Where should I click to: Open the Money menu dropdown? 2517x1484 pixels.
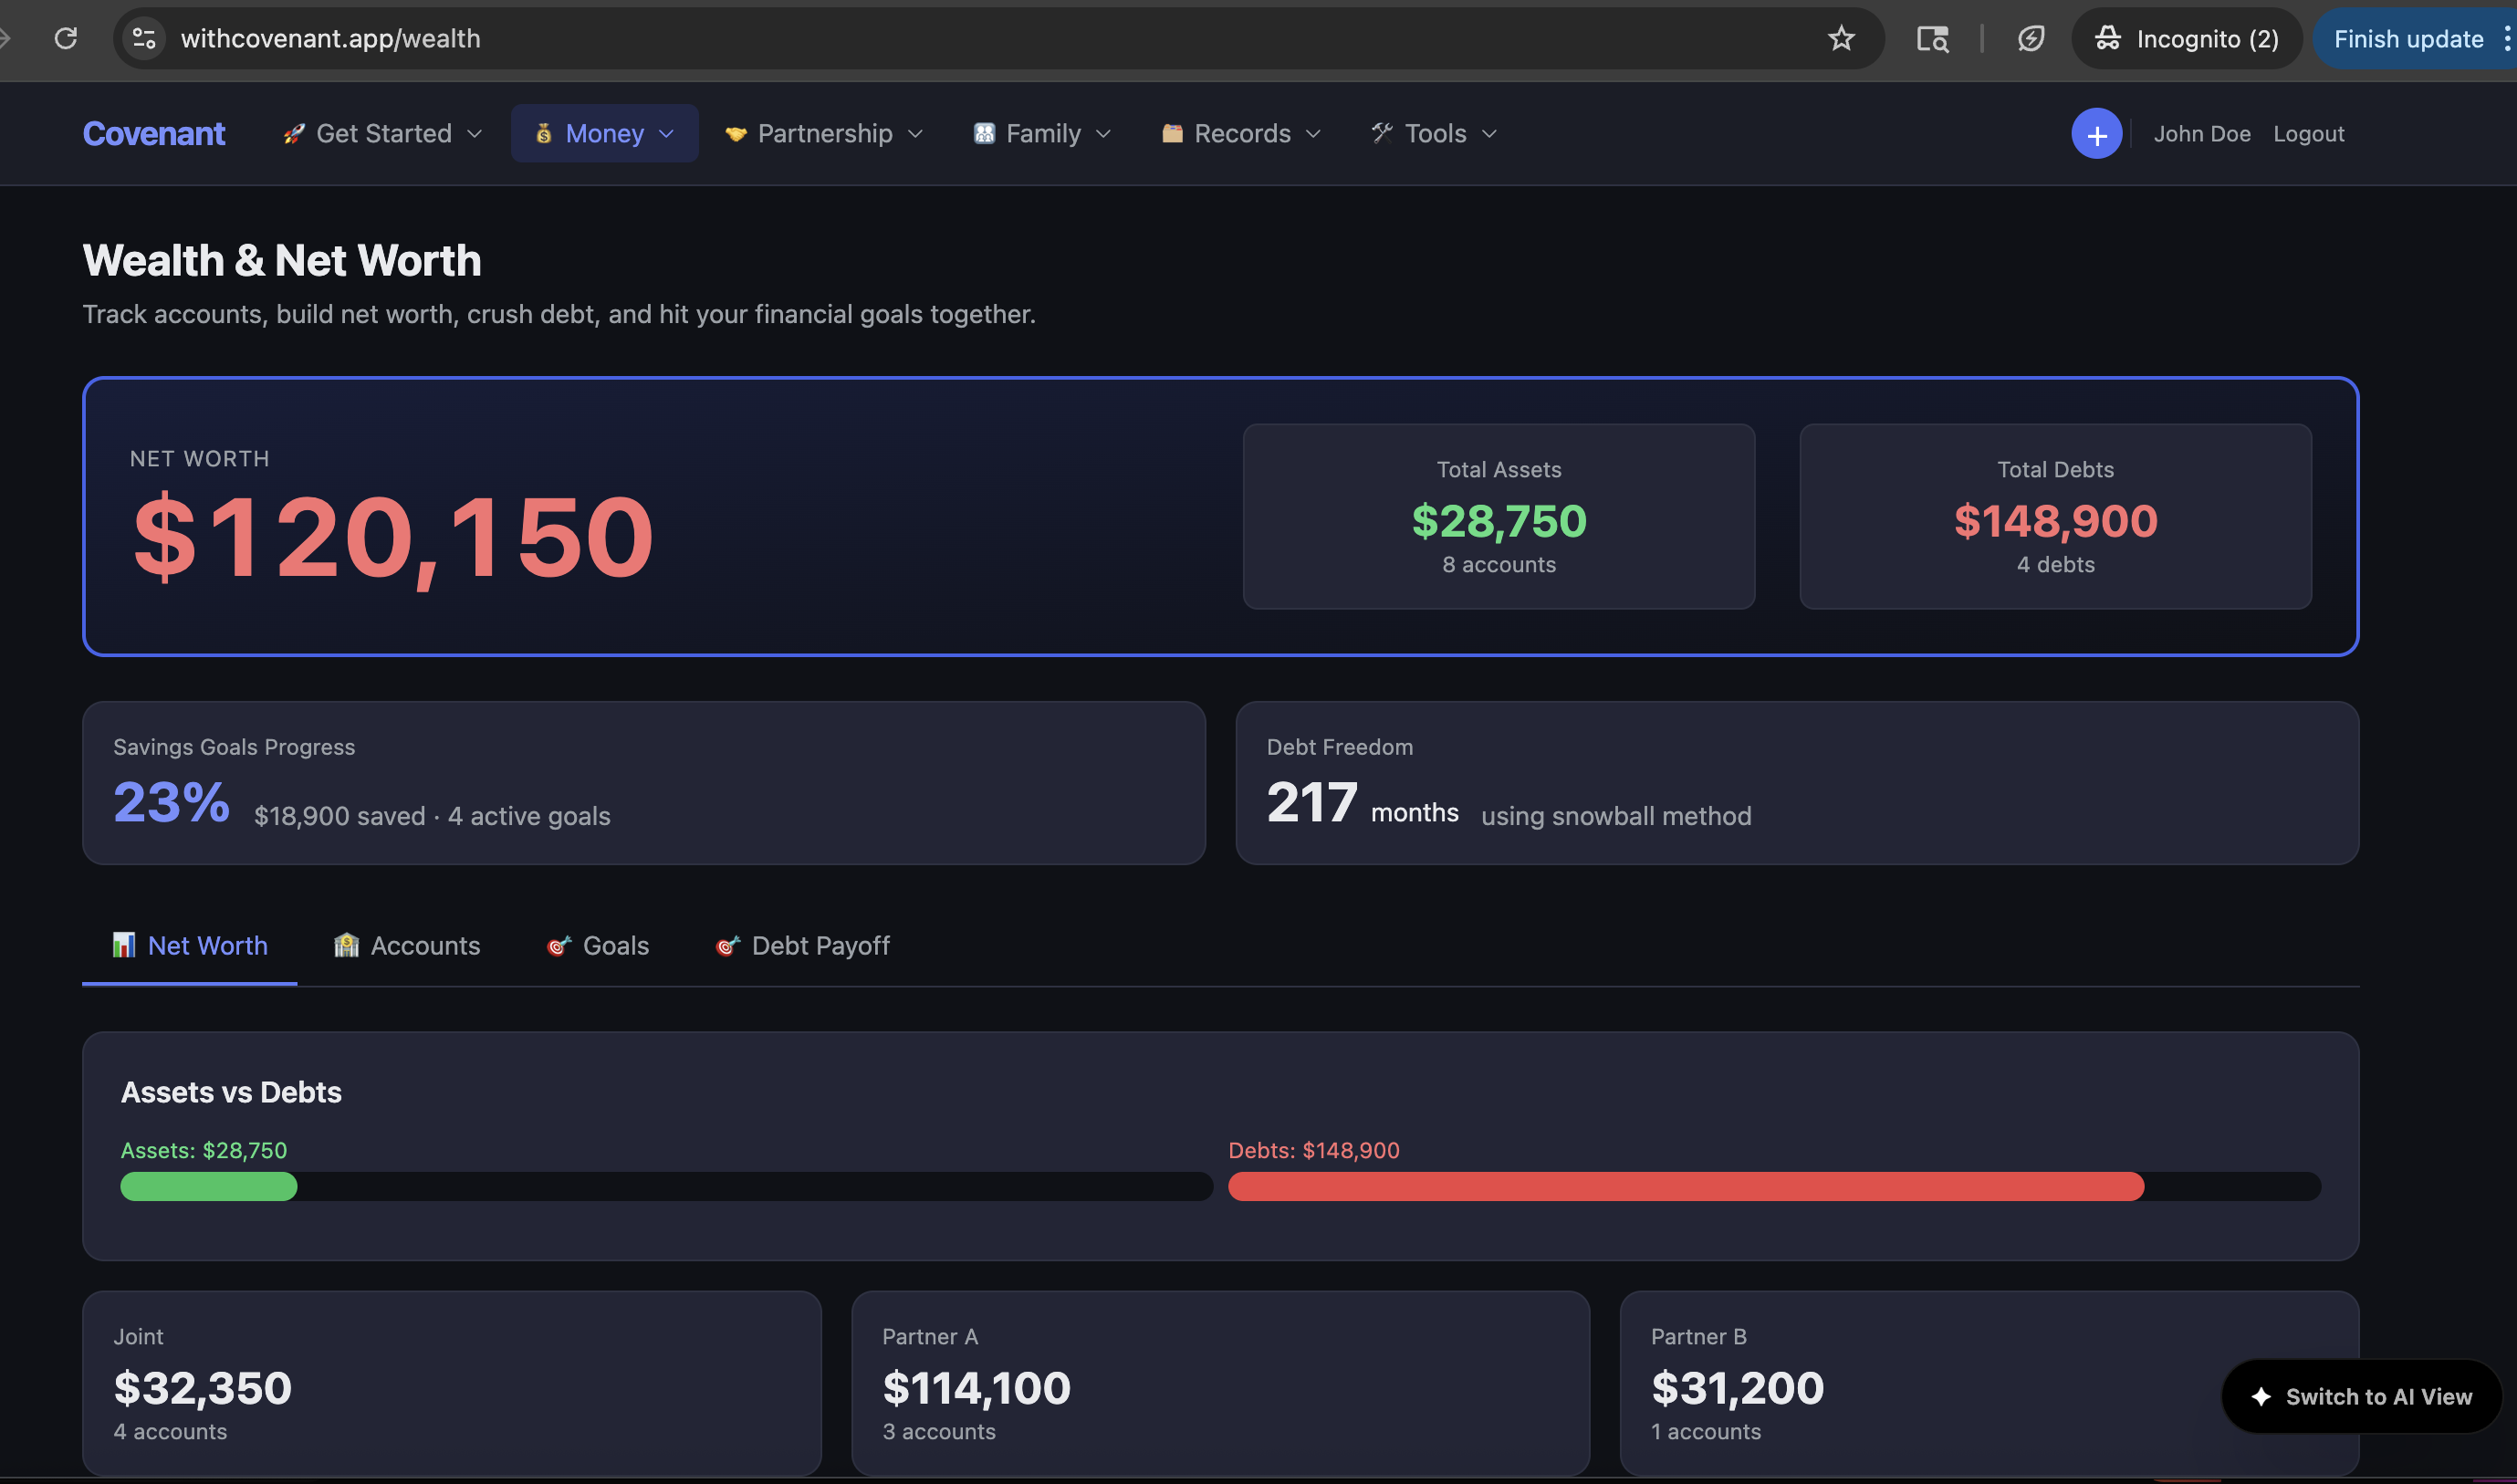604,134
